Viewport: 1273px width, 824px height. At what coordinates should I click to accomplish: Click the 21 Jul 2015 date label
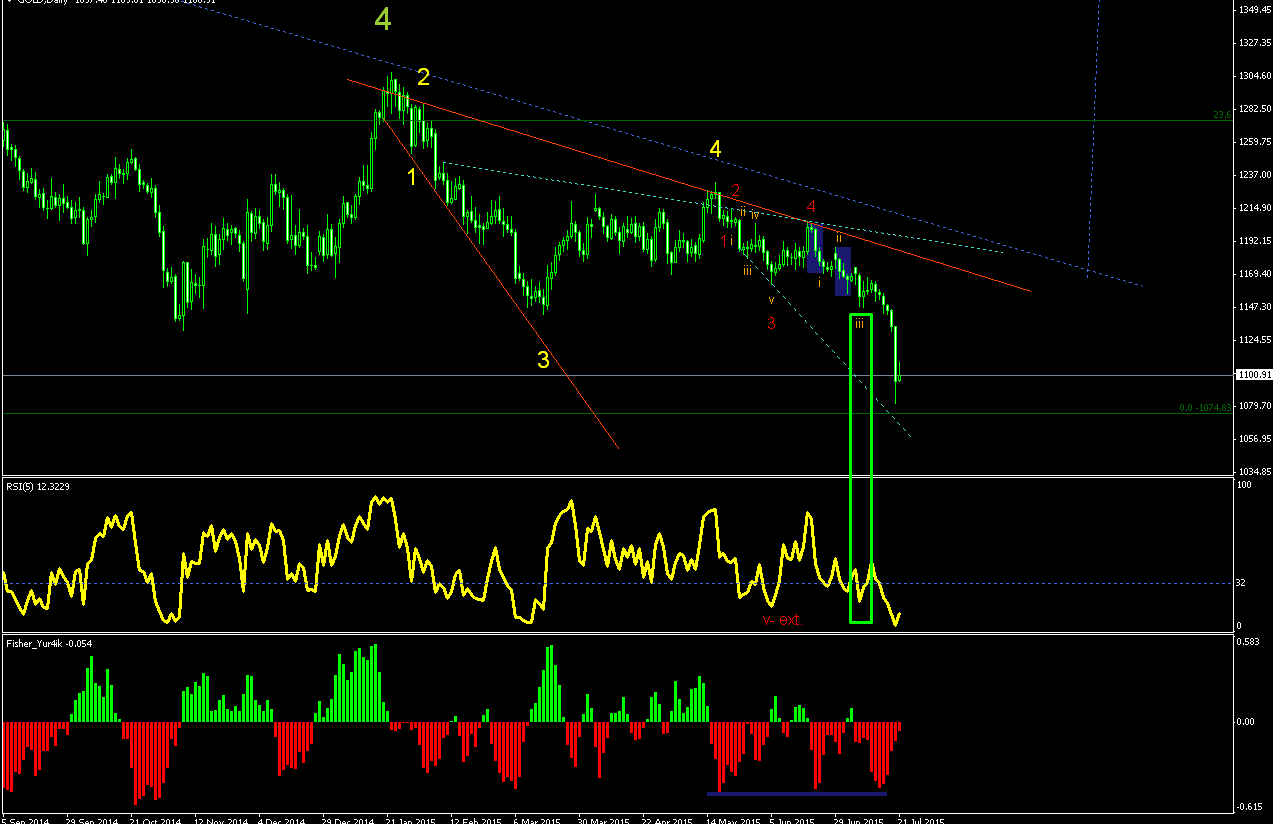(x=922, y=820)
